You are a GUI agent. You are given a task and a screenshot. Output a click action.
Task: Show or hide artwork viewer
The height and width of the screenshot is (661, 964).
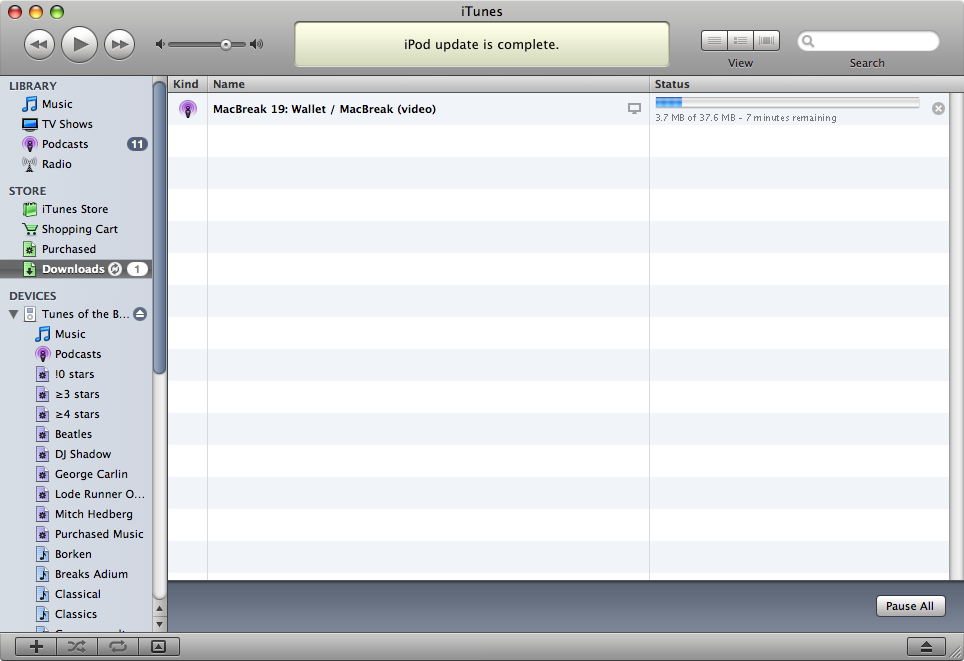point(159,646)
